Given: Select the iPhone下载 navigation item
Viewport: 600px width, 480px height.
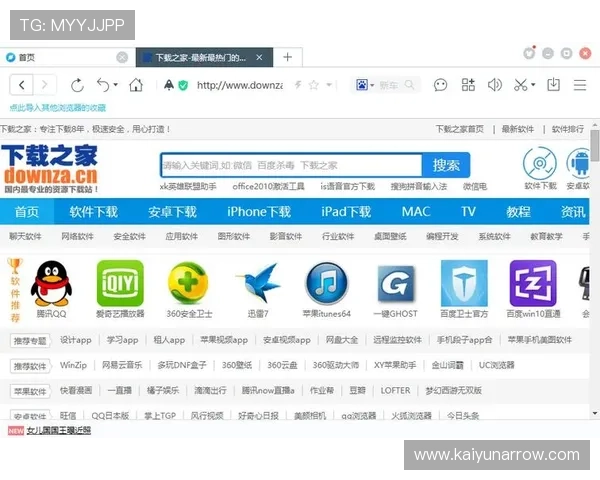Looking at the screenshot, I should (x=259, y=212).
